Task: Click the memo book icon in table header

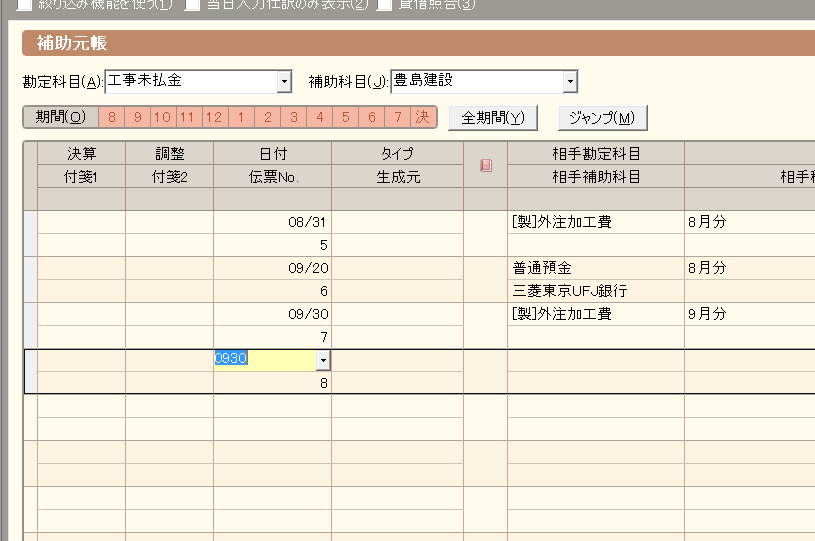Action: (485, 166)
